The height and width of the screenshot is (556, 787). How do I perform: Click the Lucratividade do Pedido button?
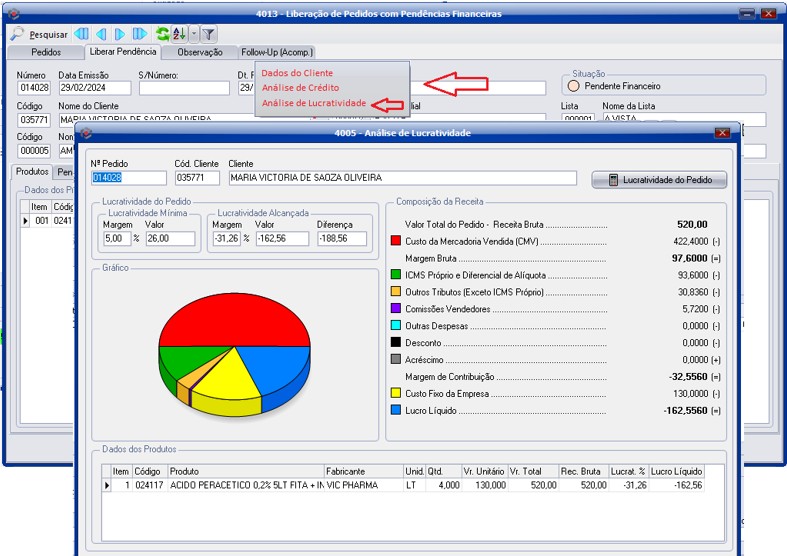point(658,180)
